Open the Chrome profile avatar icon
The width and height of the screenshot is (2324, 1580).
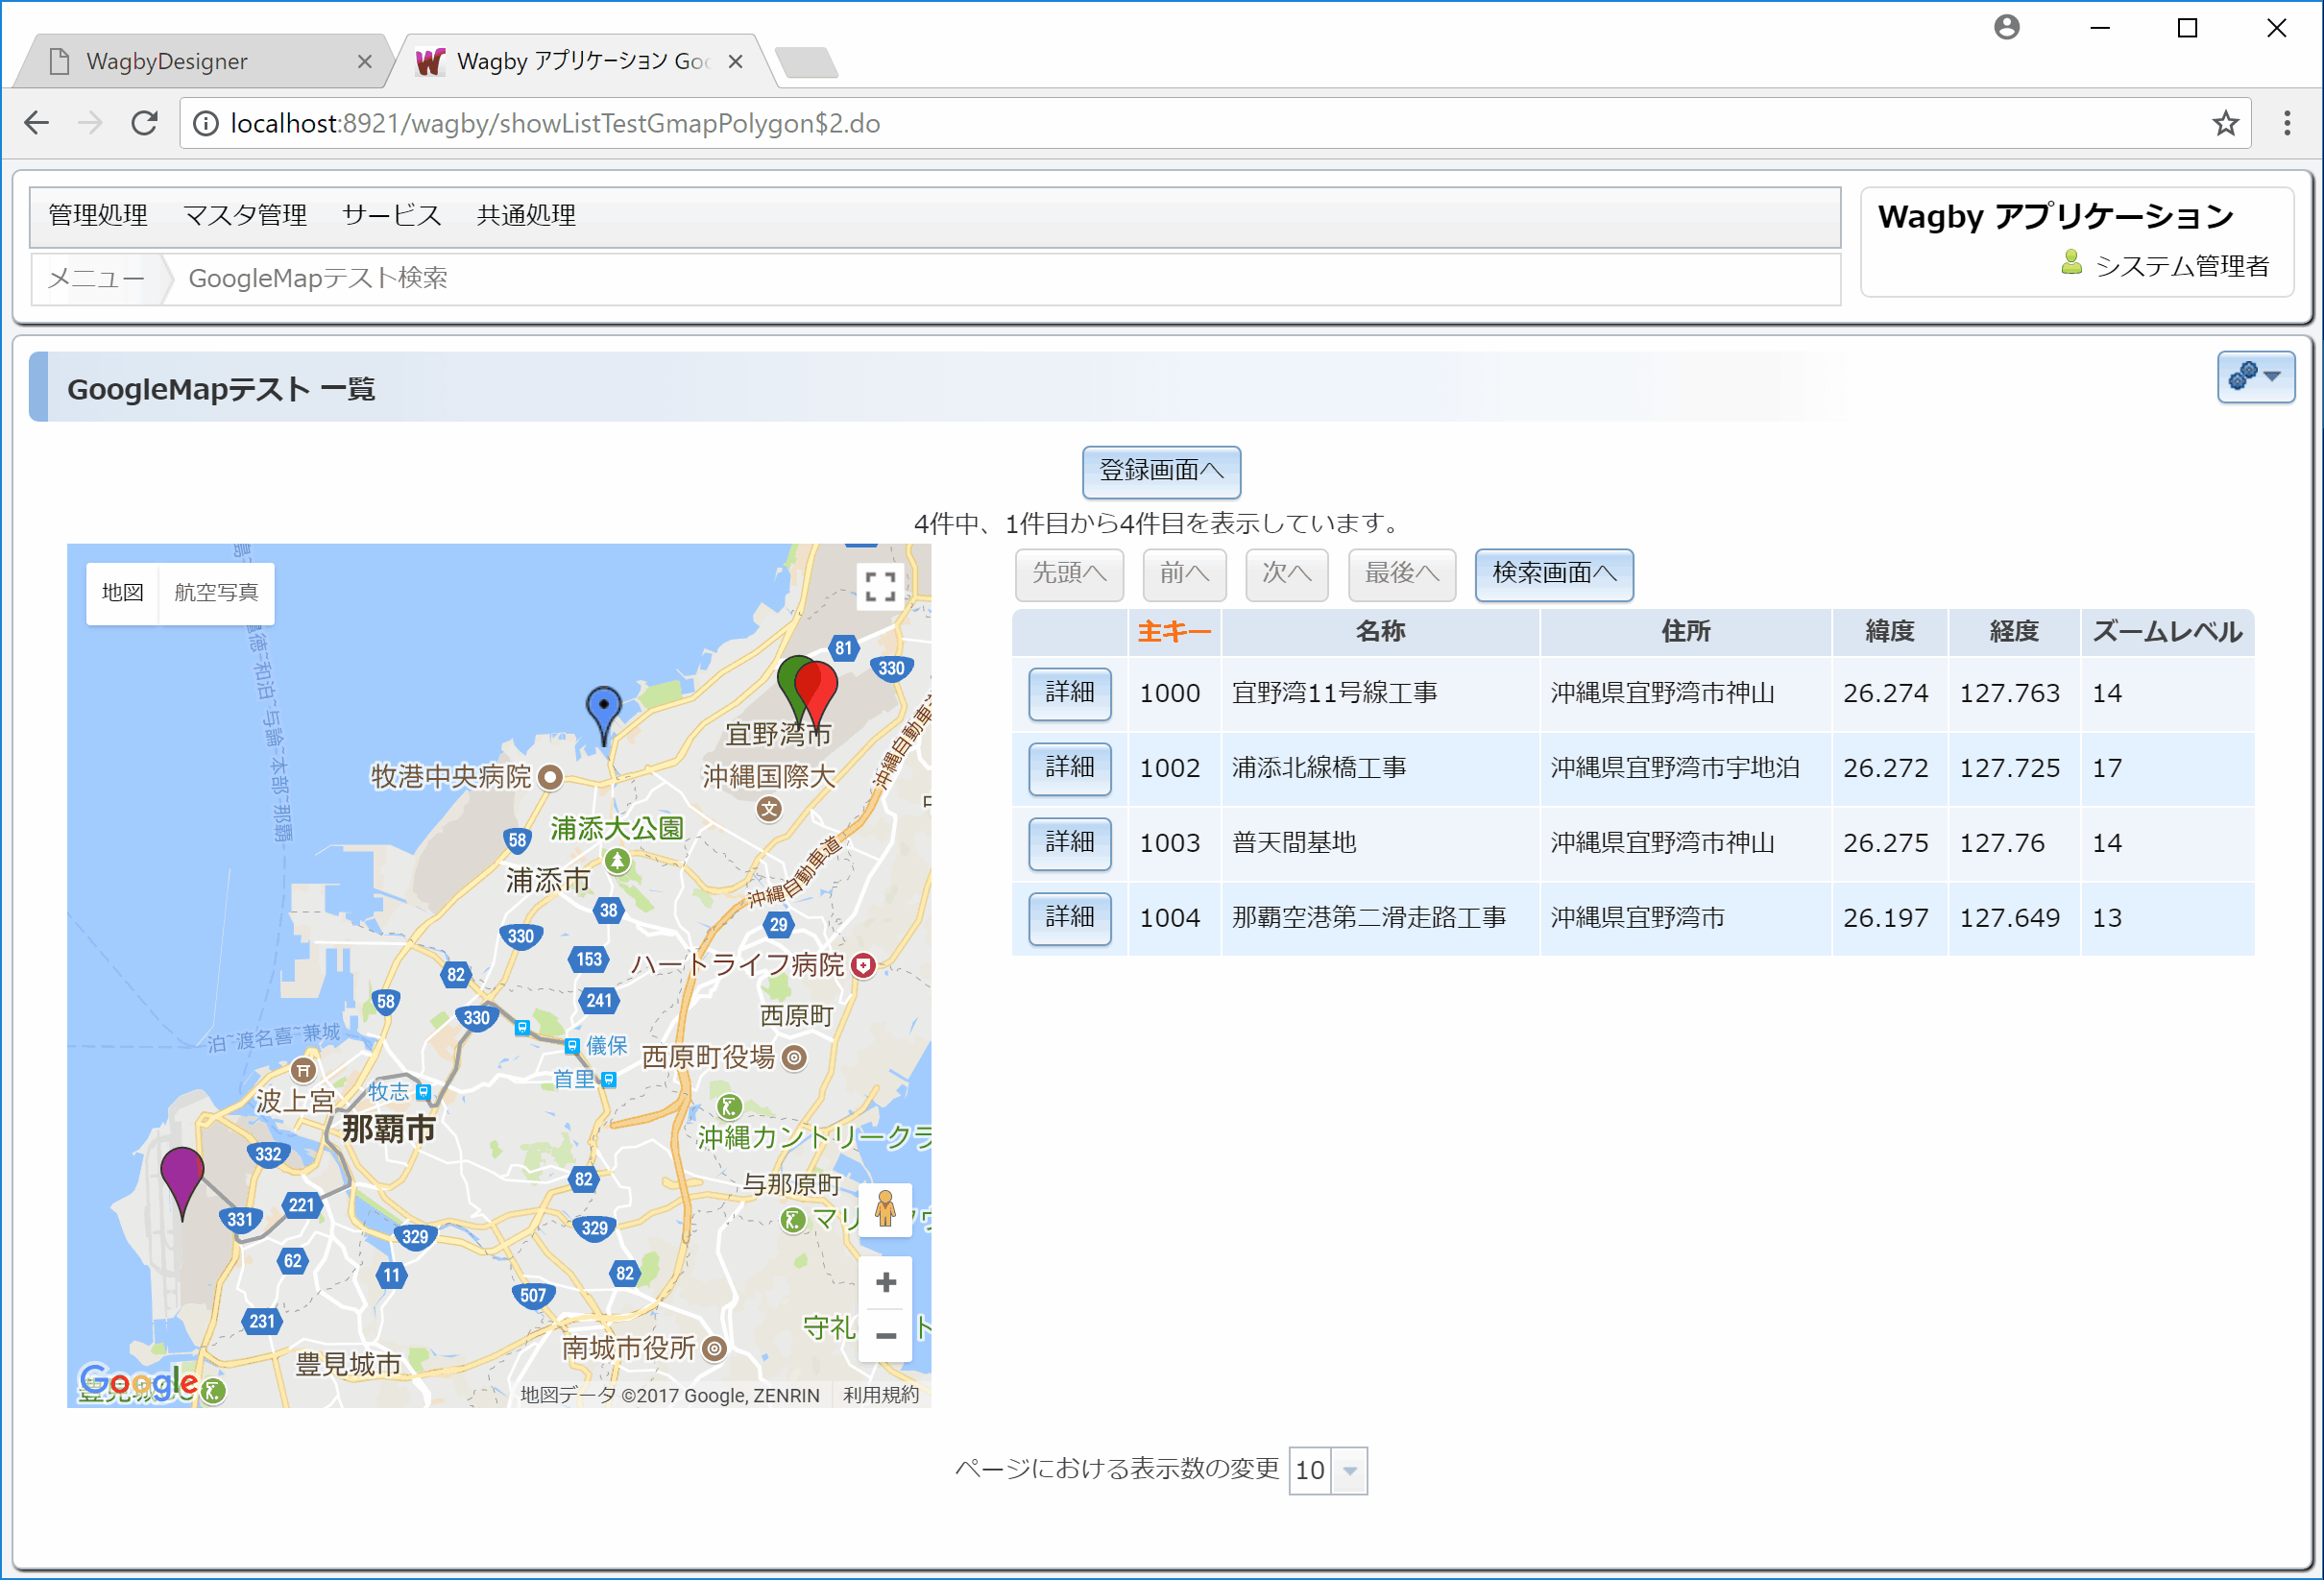2006,27
